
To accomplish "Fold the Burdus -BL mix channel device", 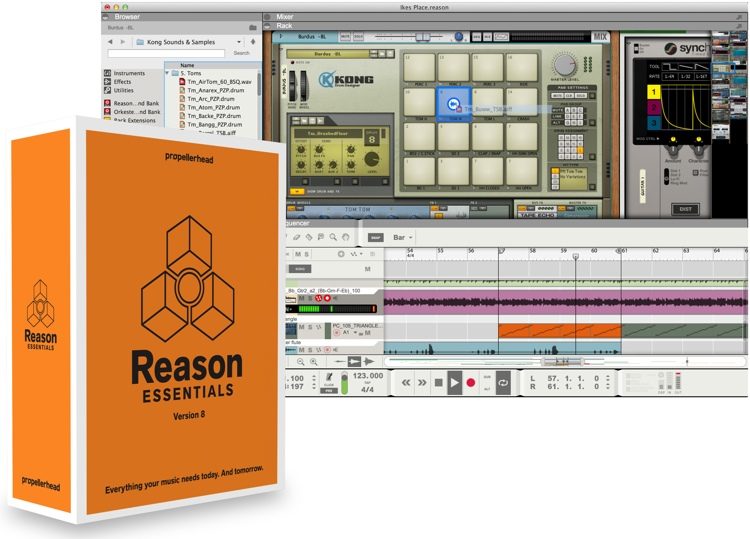I will [281, 36].
